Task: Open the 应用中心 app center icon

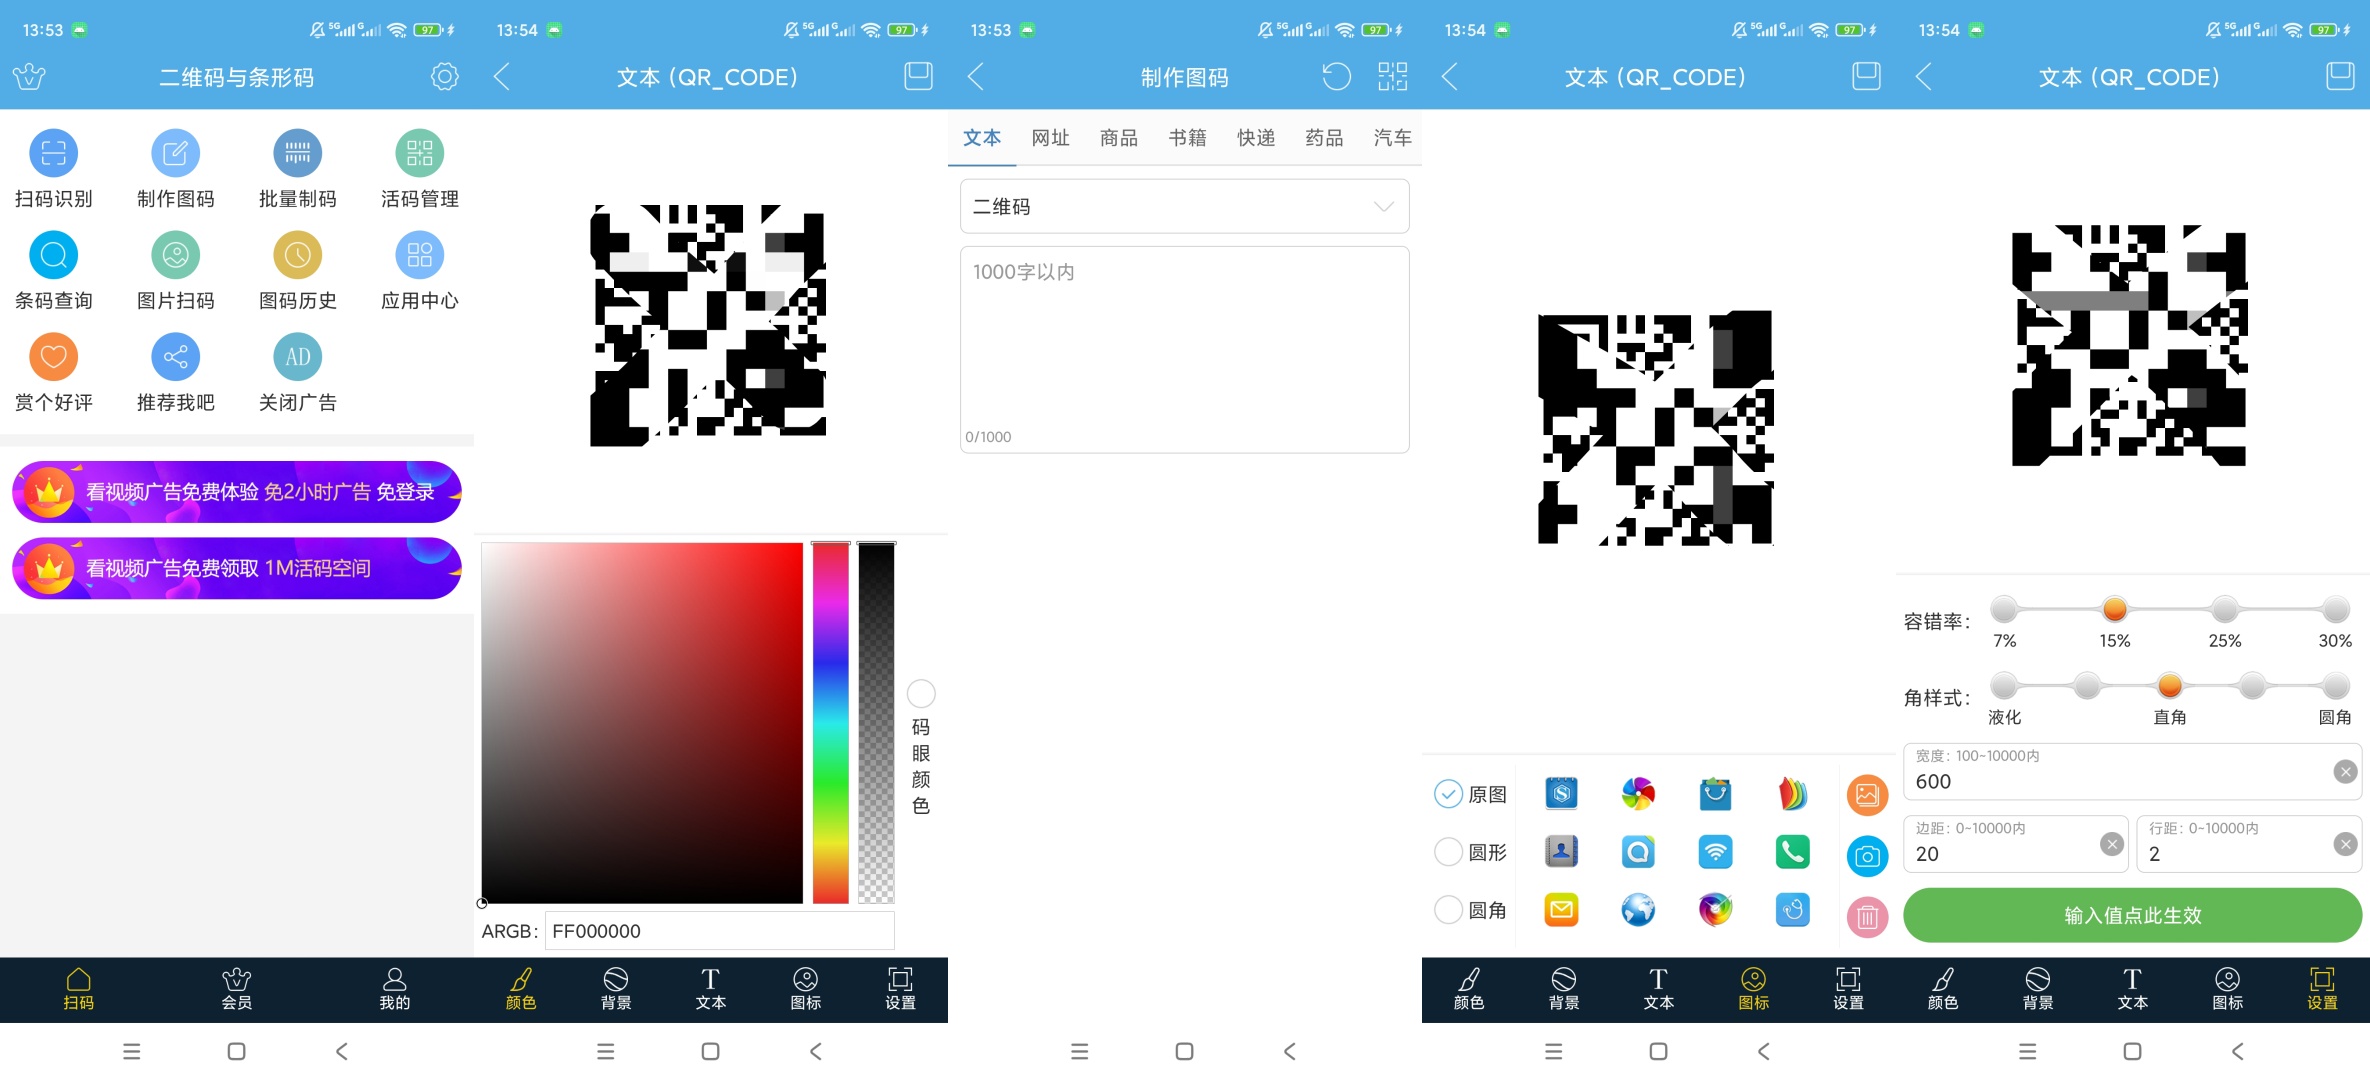Action: 420,255
